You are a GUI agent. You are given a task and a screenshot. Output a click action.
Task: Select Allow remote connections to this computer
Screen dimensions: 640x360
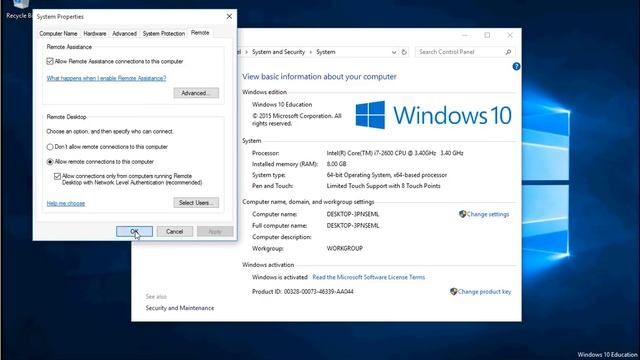[50, 162]
